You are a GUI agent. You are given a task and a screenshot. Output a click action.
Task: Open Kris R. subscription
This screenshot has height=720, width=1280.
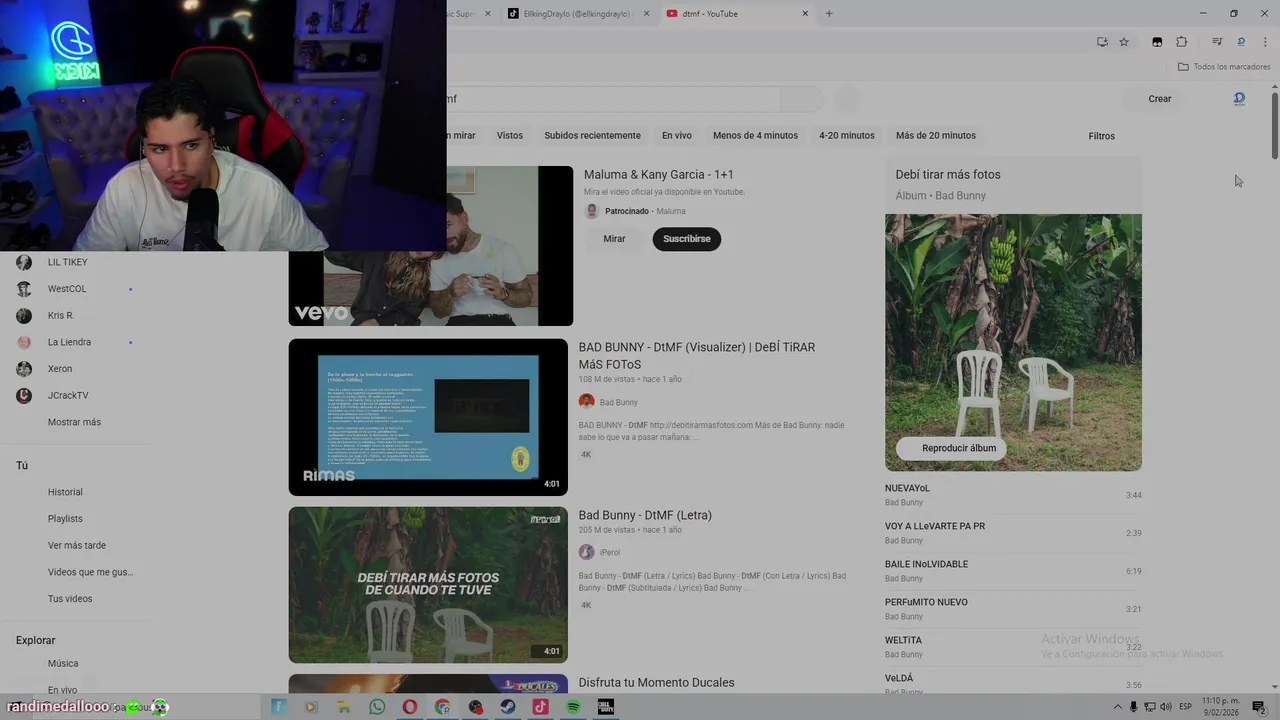[61, 315]
